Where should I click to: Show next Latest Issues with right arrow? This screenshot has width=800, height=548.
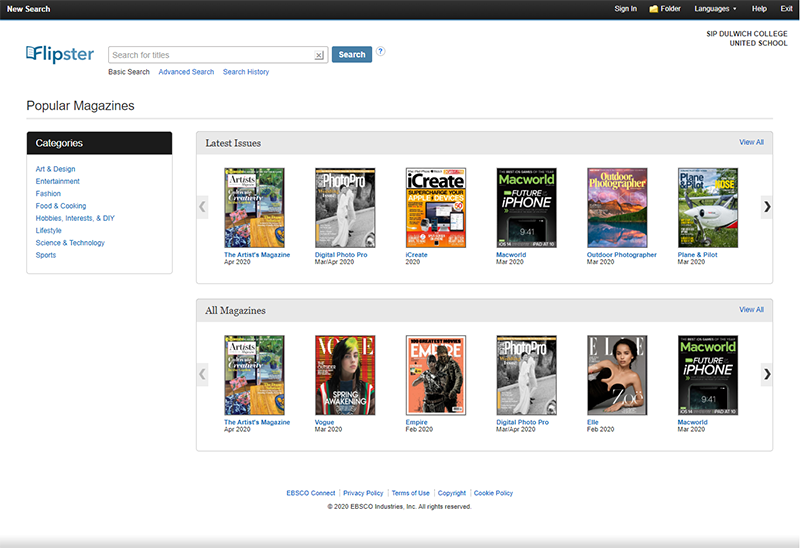(x=767, y=207)
